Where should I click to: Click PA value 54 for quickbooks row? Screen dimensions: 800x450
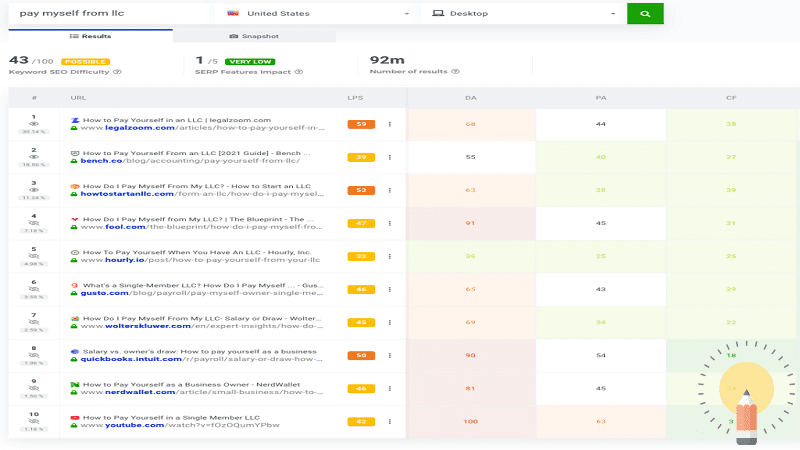(x=601, y=356)
